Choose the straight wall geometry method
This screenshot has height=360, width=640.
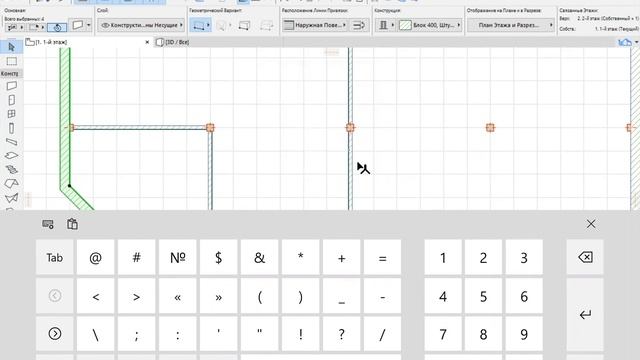[x=198, y=26]
